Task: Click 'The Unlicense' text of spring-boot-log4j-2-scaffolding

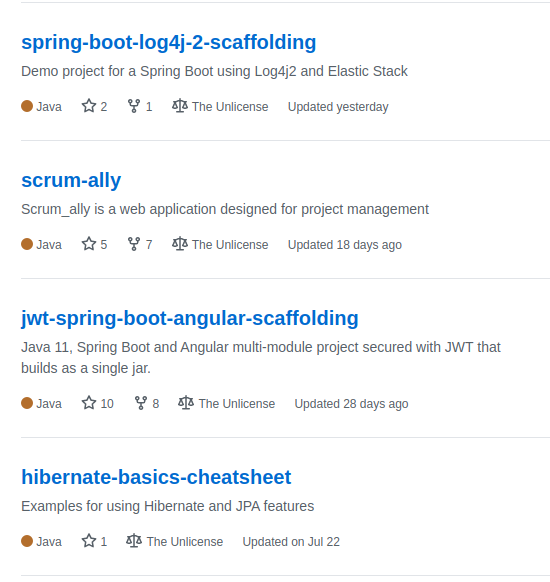Action: [x=230, y=107]
